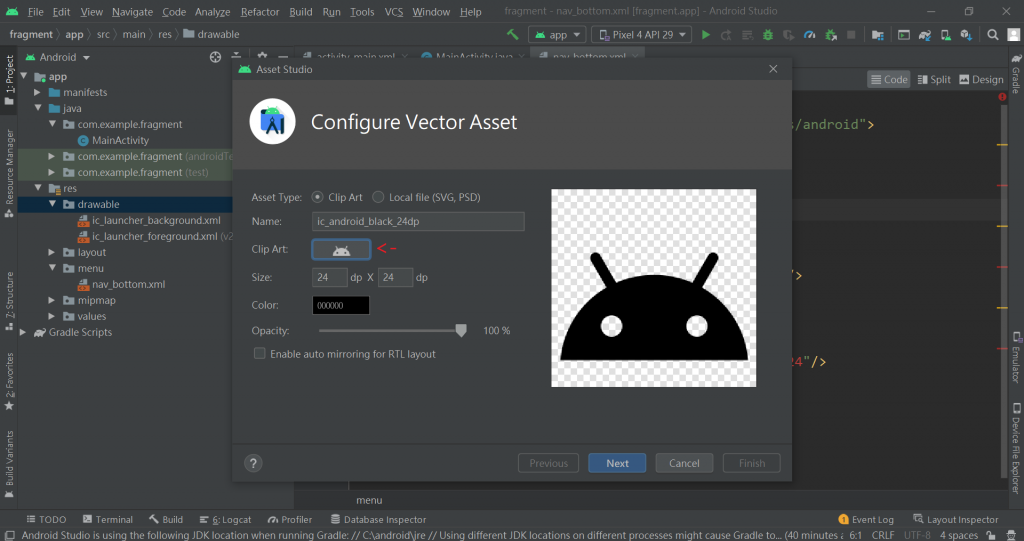Click the Debug app bug icon
This screenshot has width=1024, height=541.
[x=768, y=35]
